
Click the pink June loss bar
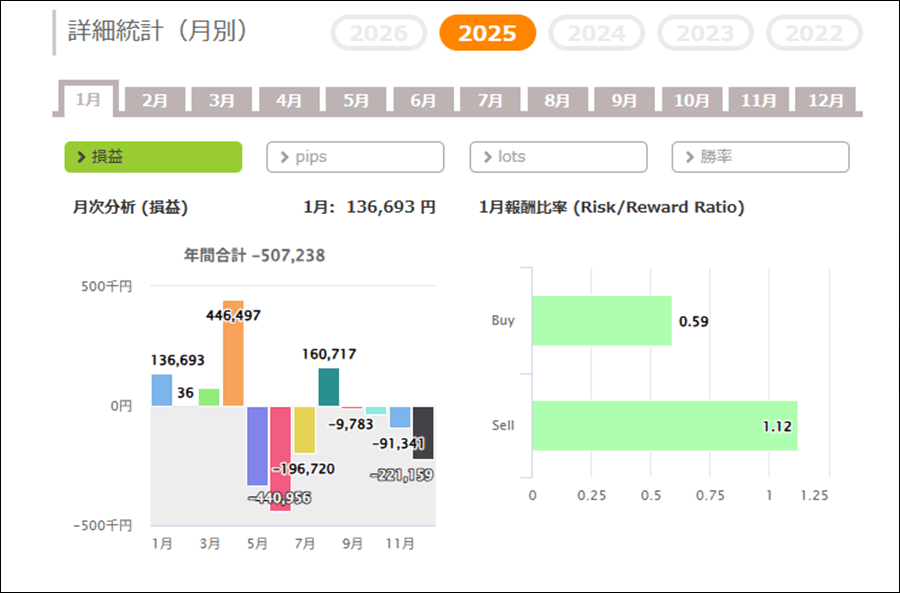pos(280,455)
